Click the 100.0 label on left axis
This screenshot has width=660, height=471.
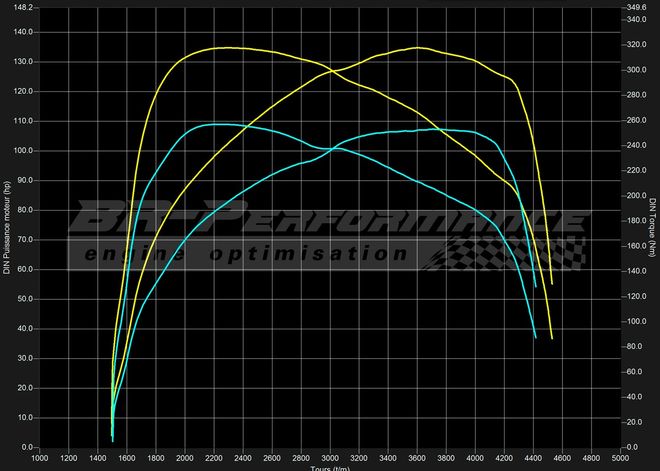(x=22, y=151)
